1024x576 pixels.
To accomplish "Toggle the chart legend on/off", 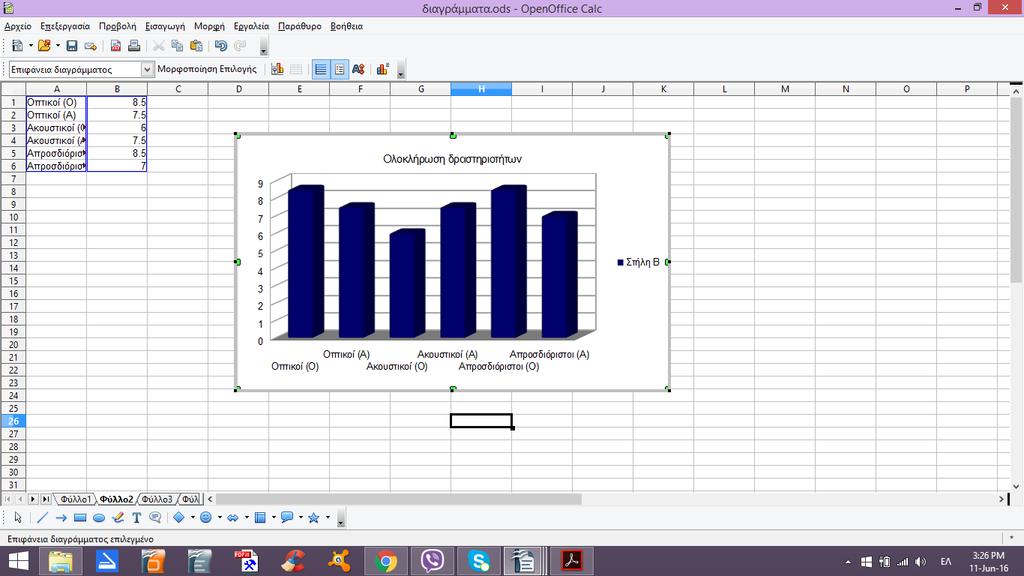I will [x=340, y=69].
